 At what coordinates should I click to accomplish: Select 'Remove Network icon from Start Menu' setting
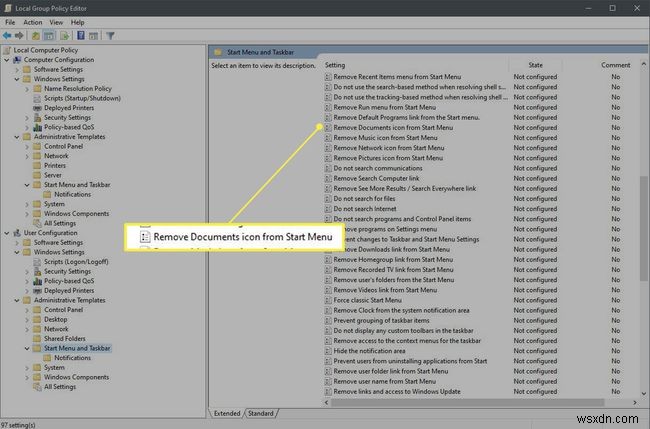coord(389,148)
